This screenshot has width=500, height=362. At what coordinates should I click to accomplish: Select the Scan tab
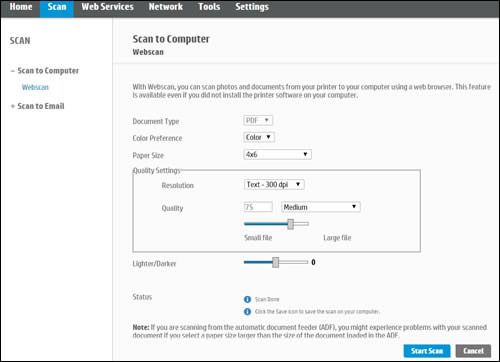click(x=57, y=7)
